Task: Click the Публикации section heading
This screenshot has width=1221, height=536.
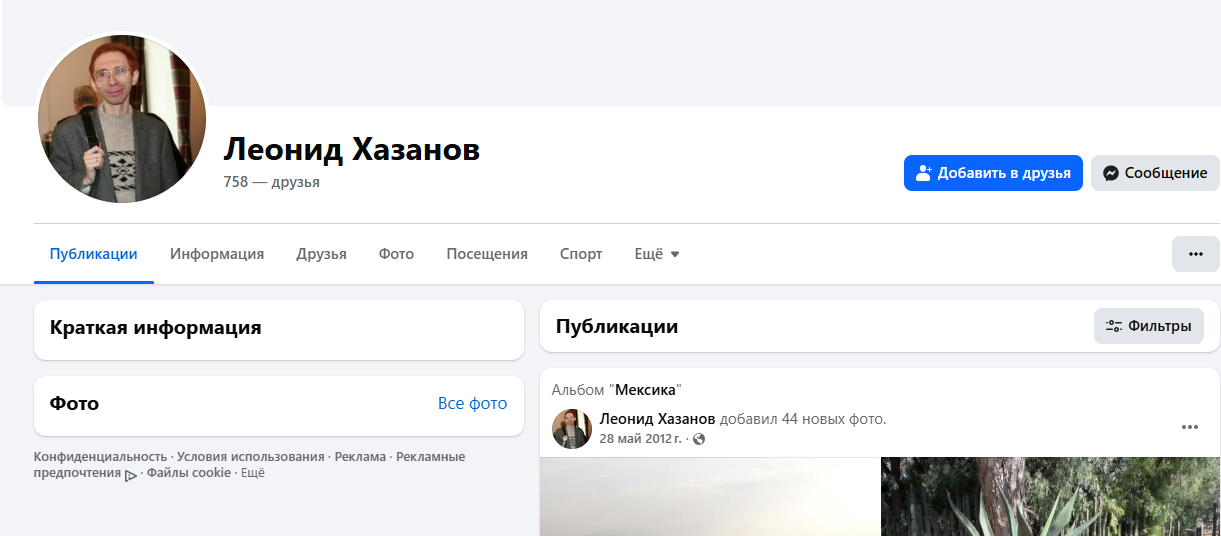Action: pyautogui.click(x=617, y=326)
